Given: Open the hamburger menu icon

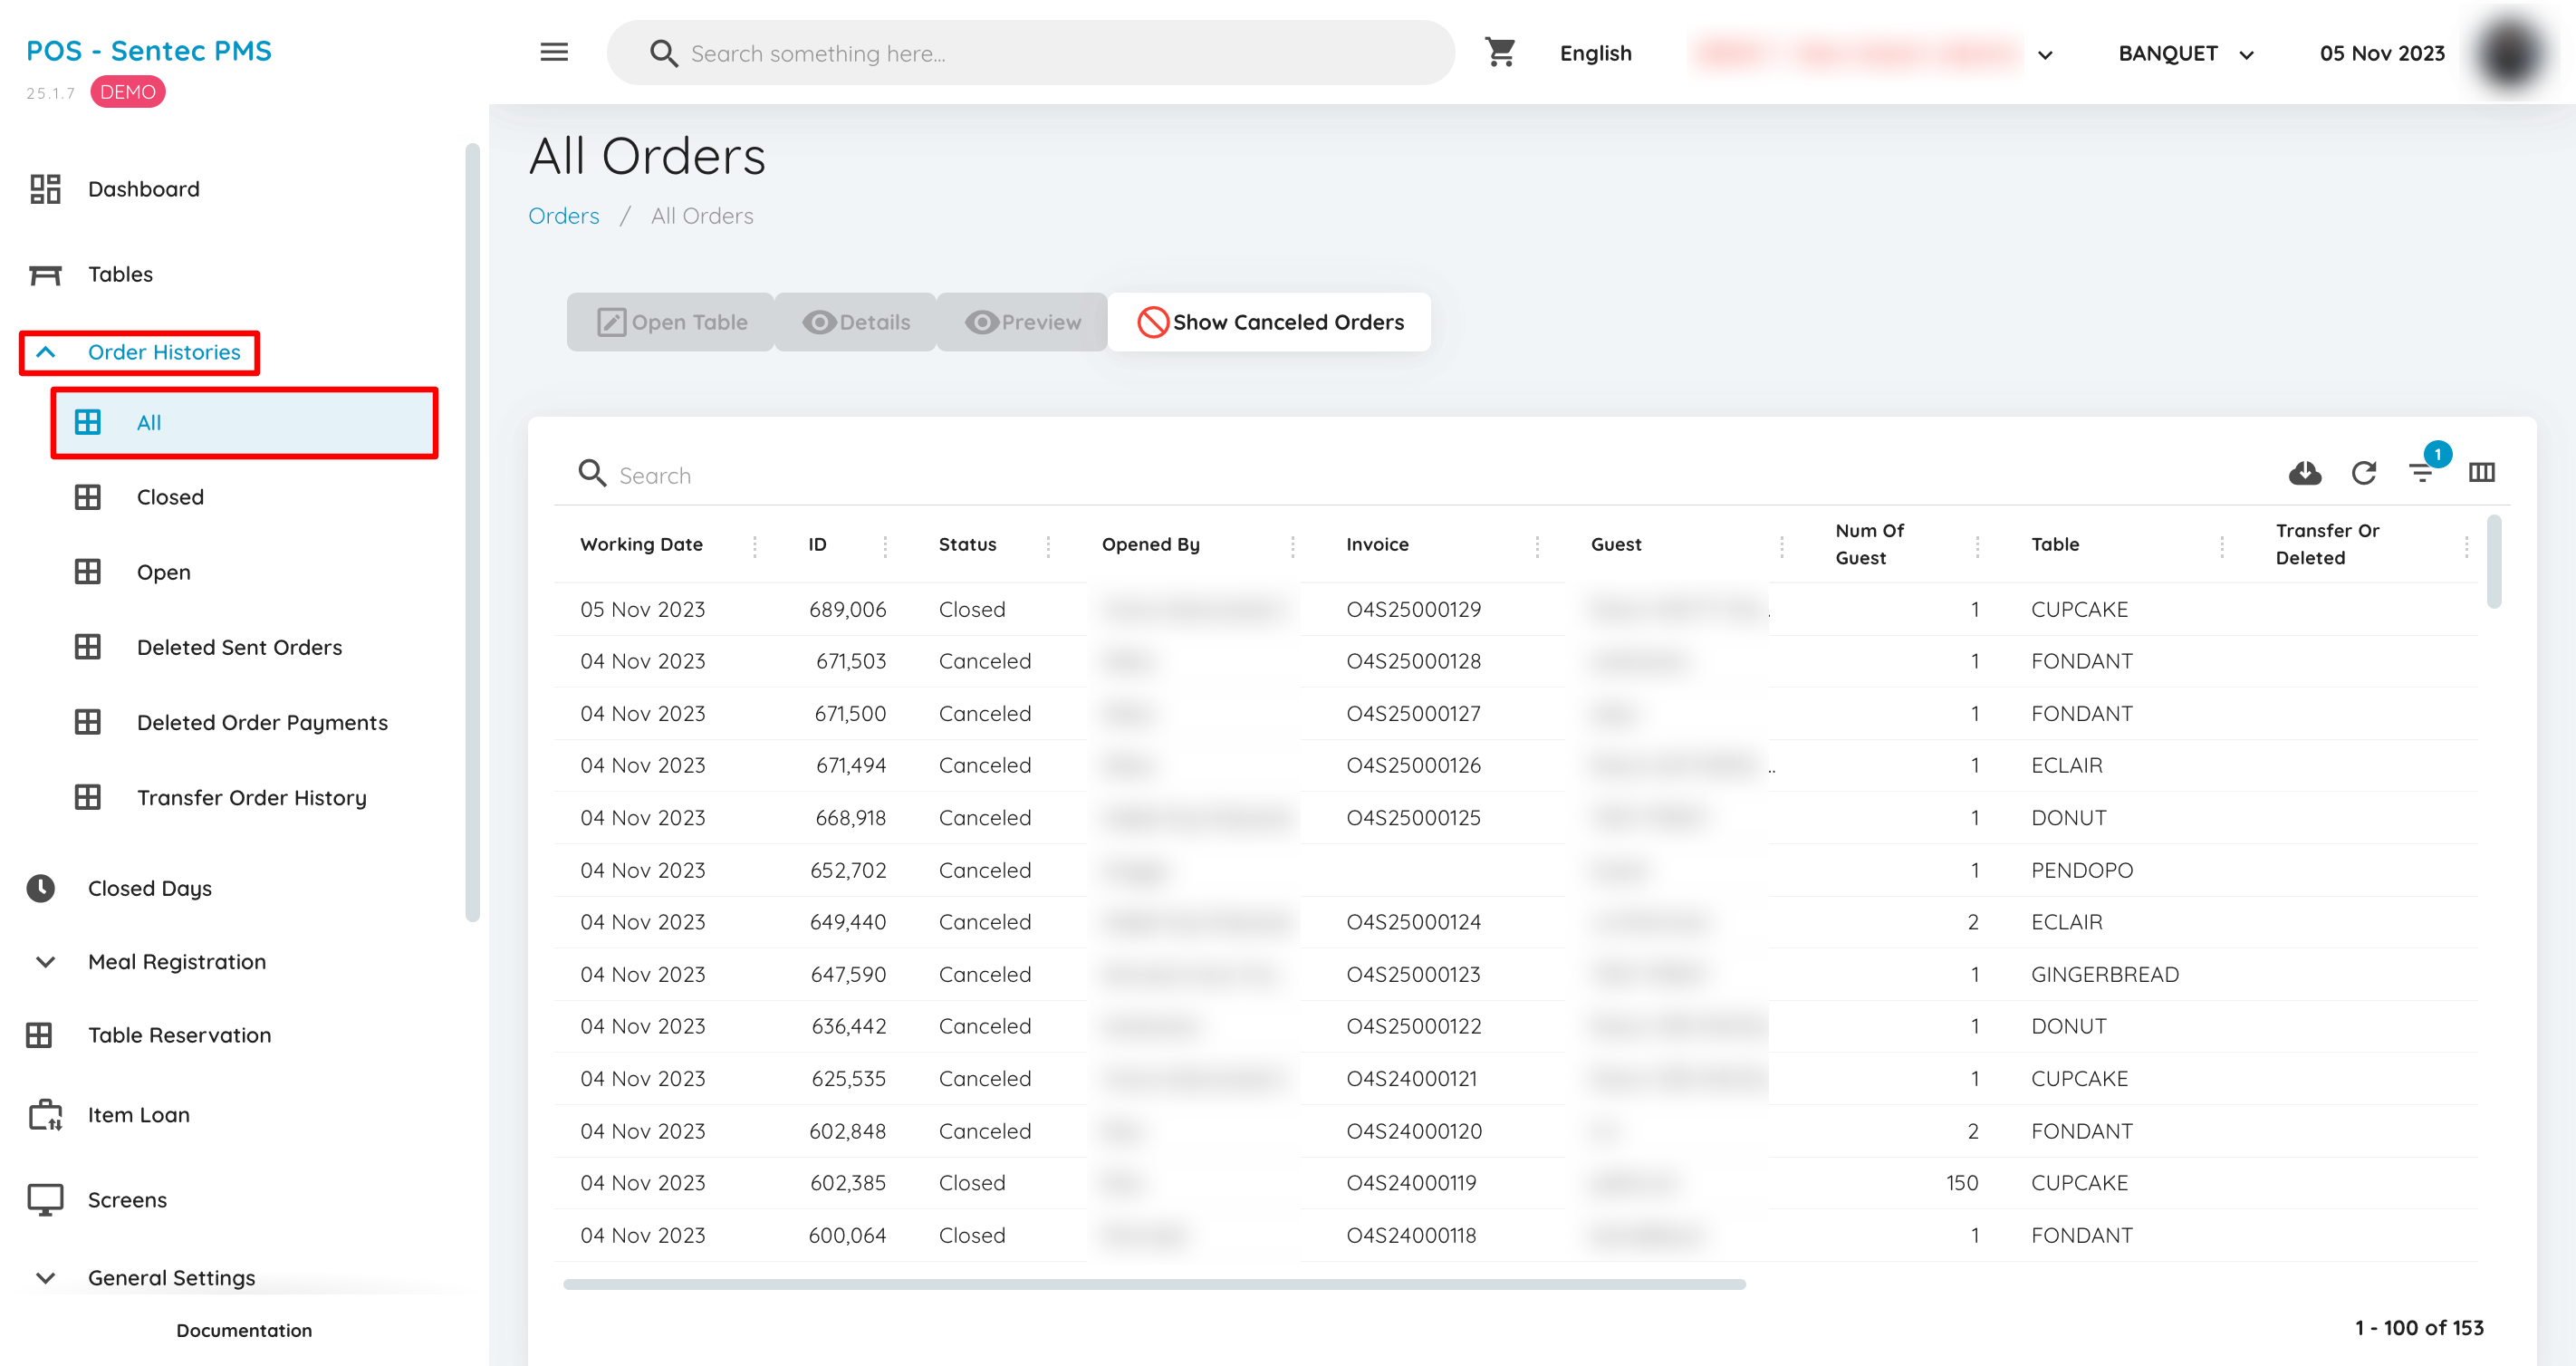Looking at the screenshot, I should pyautogui.click(x=554, y=53).
